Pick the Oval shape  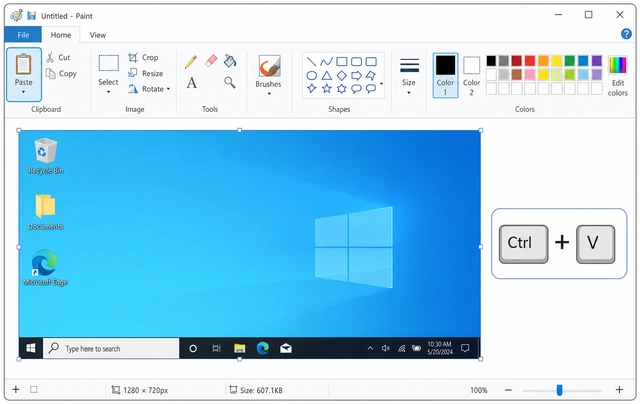[x=311, y=75]
